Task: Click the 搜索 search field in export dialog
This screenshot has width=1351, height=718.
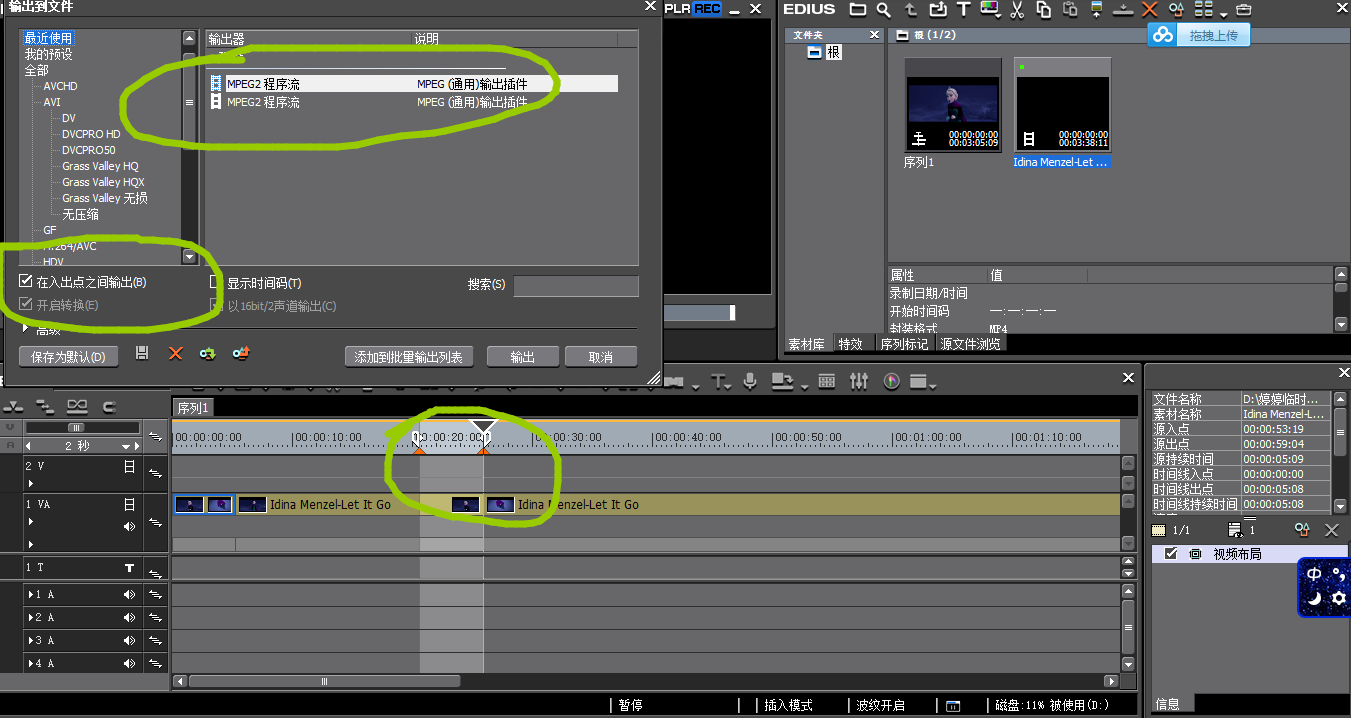Action: pos(576,286)
